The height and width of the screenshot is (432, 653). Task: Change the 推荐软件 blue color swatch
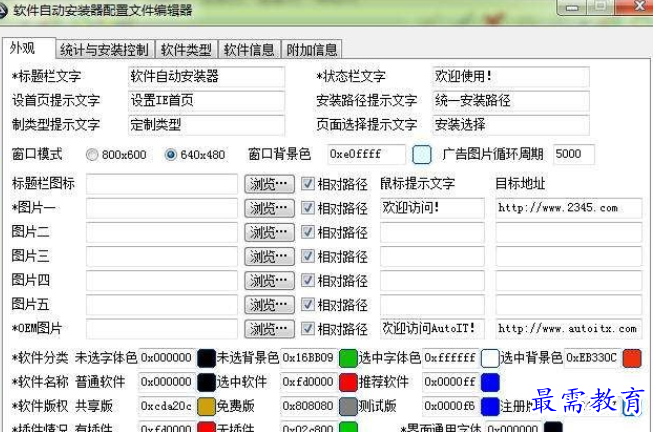point(490,382)
